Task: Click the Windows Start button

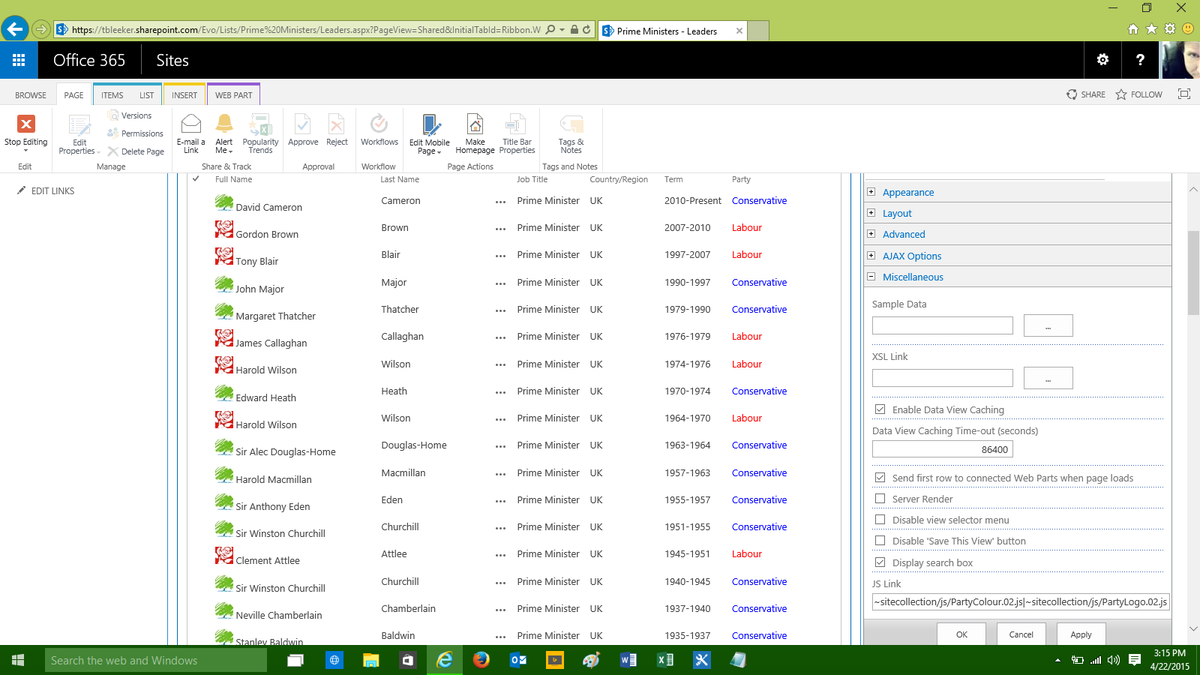Action: click(18, 660)
